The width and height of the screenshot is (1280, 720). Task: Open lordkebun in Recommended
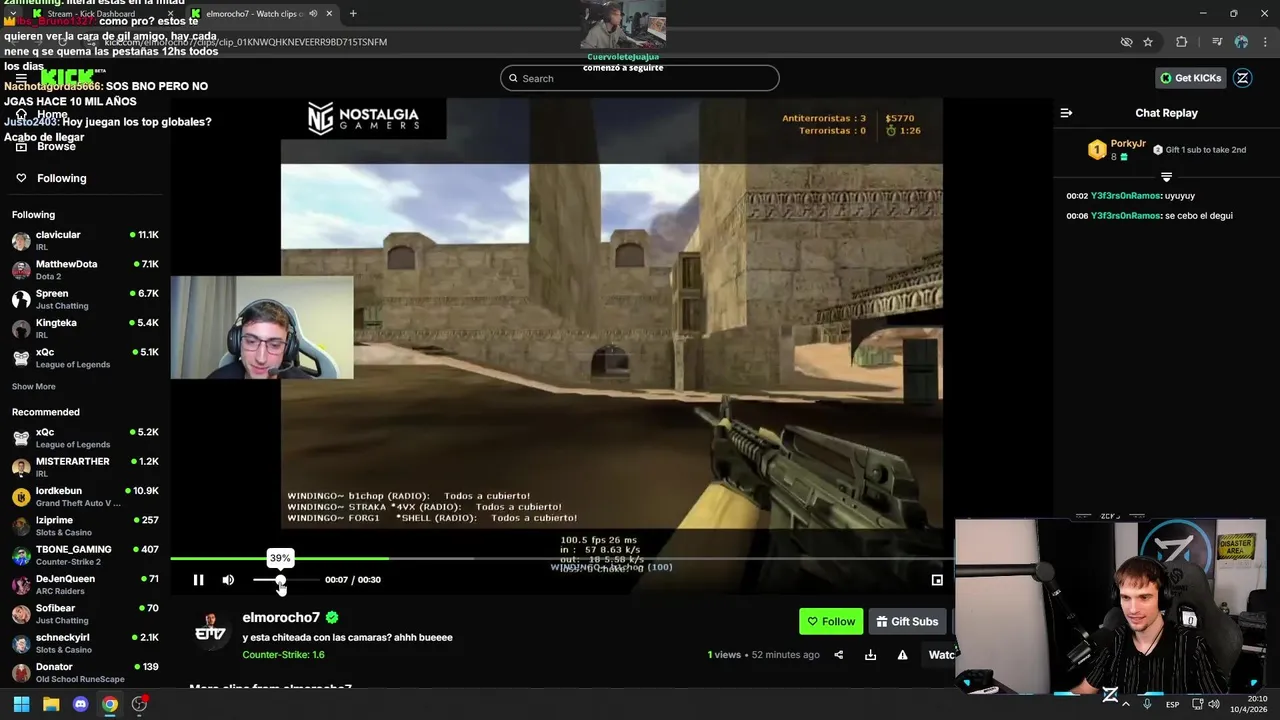[x=85, y=496]
